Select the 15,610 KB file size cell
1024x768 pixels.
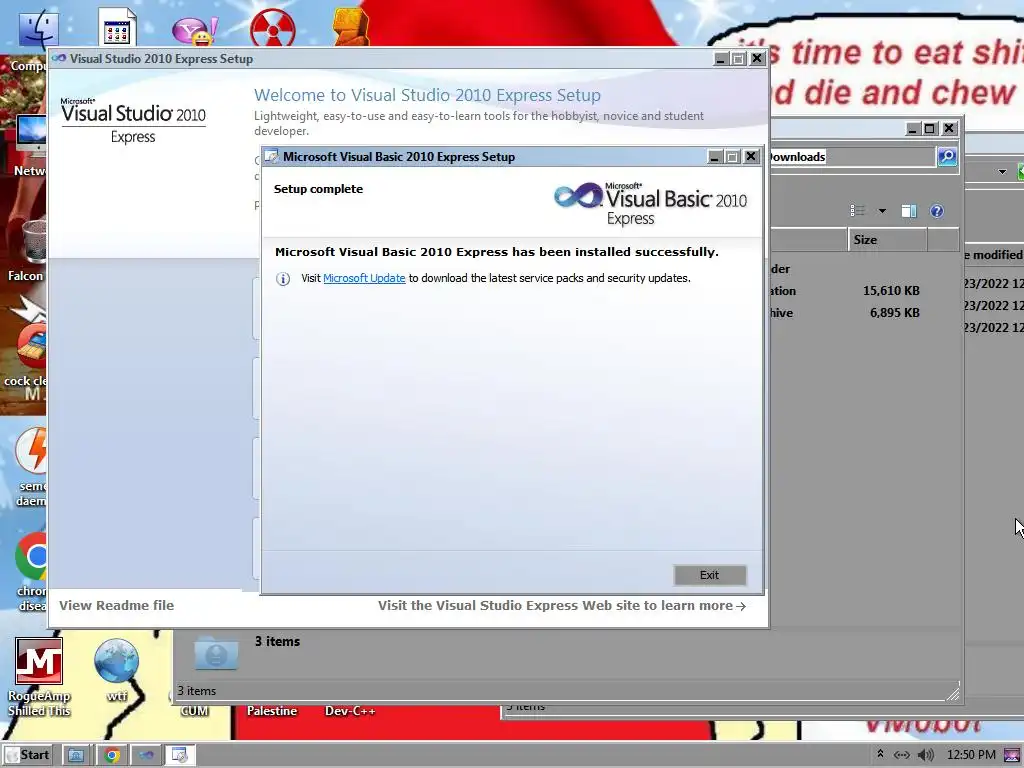pyautogui.click(x=891, y=291)
